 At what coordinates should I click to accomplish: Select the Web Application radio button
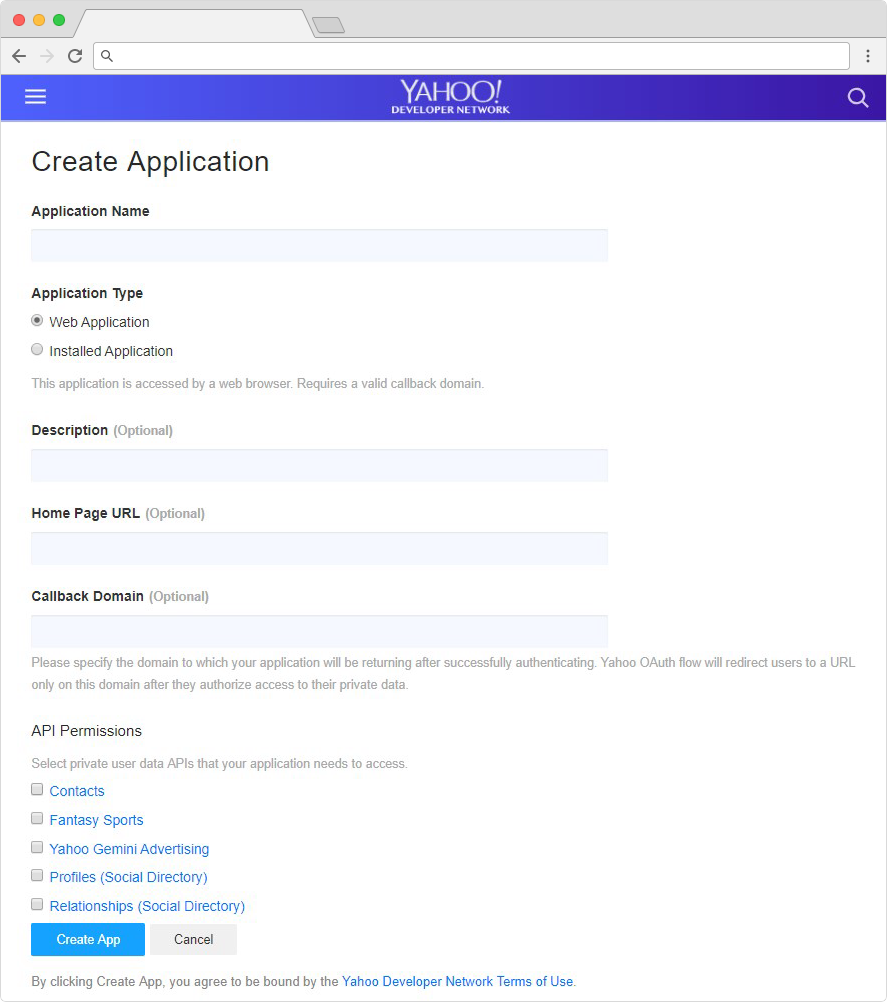[x=37, y=320]
